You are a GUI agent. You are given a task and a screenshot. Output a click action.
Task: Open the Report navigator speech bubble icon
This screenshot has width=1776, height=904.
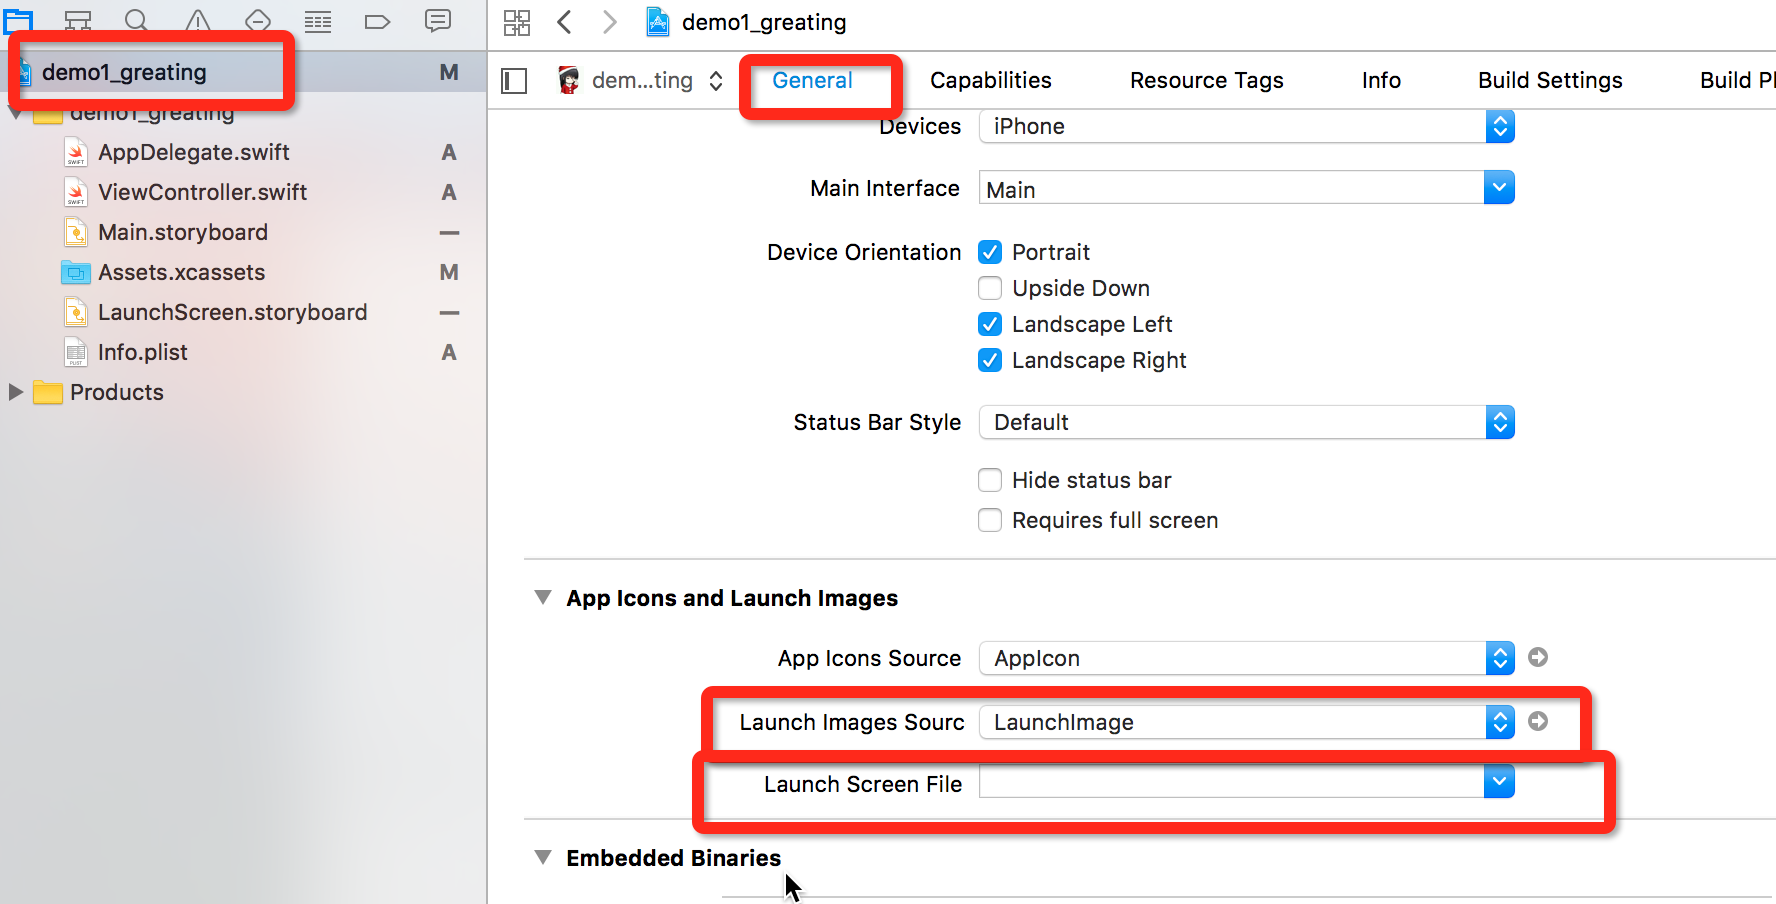pyautogui.click(x=438, y=21)
